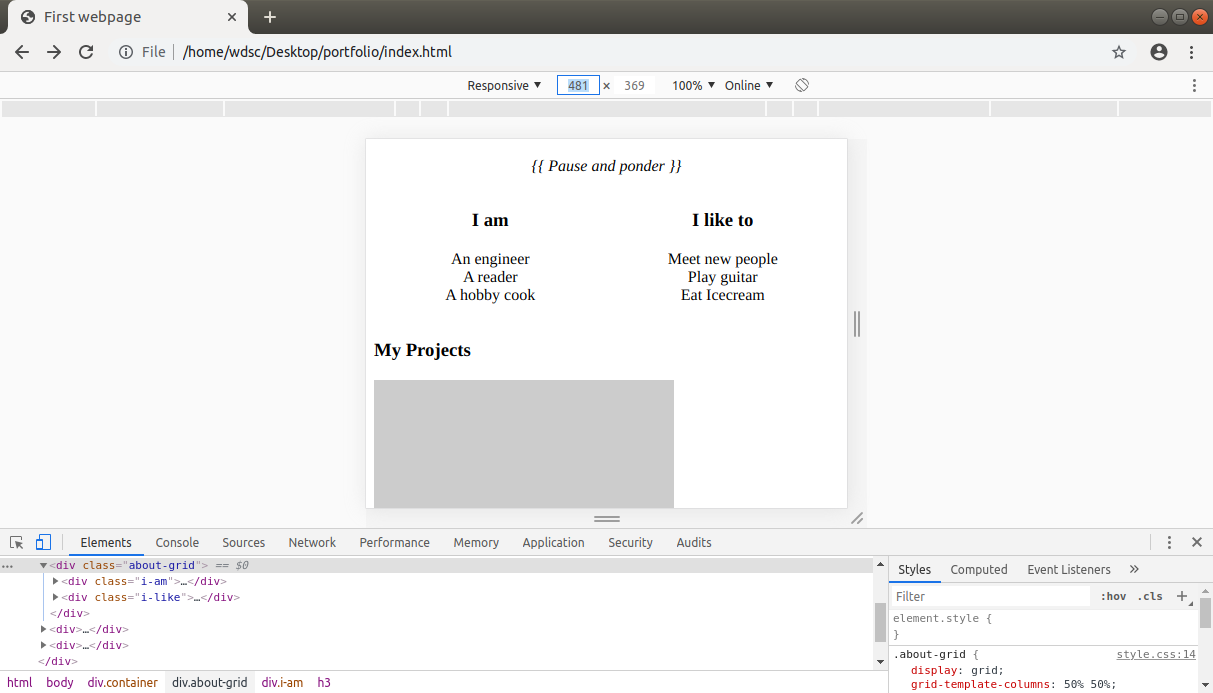The width and height of the screenshot is (1213, 693).
Task: Open device toolbar more options menu
Action: [x=1194, y=85]
